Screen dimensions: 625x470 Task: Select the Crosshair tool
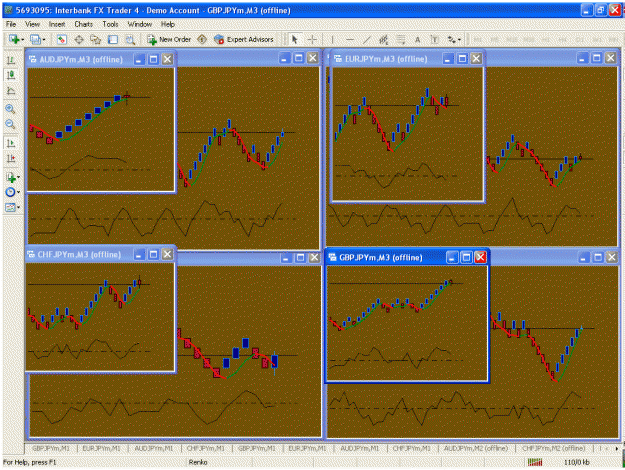tap(312, 39)
